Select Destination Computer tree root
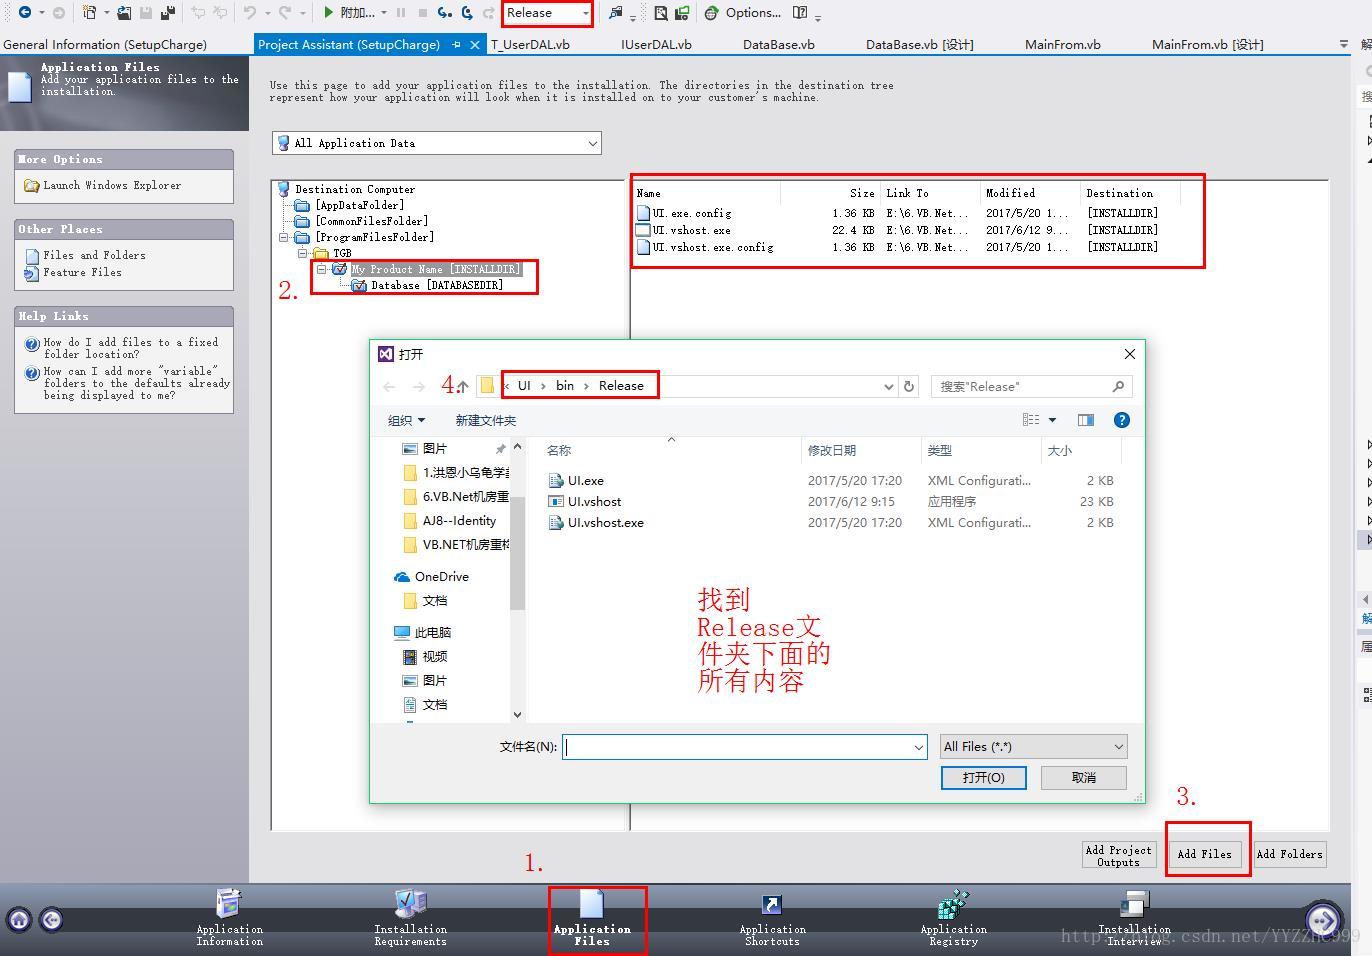Screen dimensions: 1372x956 click(355, 189)
